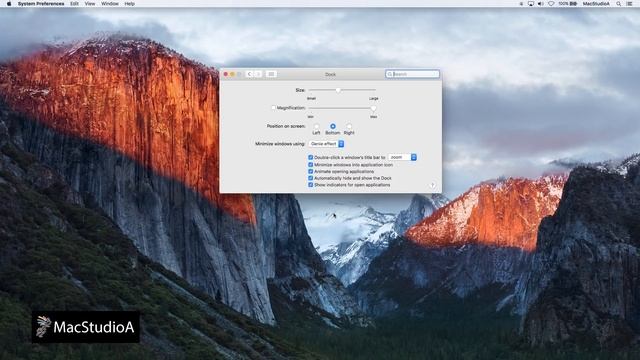Image resolution: width=640 pixels, height=360 pixels.
Task: Toggle Show indicators for open applications
Action: click(311, 185)
